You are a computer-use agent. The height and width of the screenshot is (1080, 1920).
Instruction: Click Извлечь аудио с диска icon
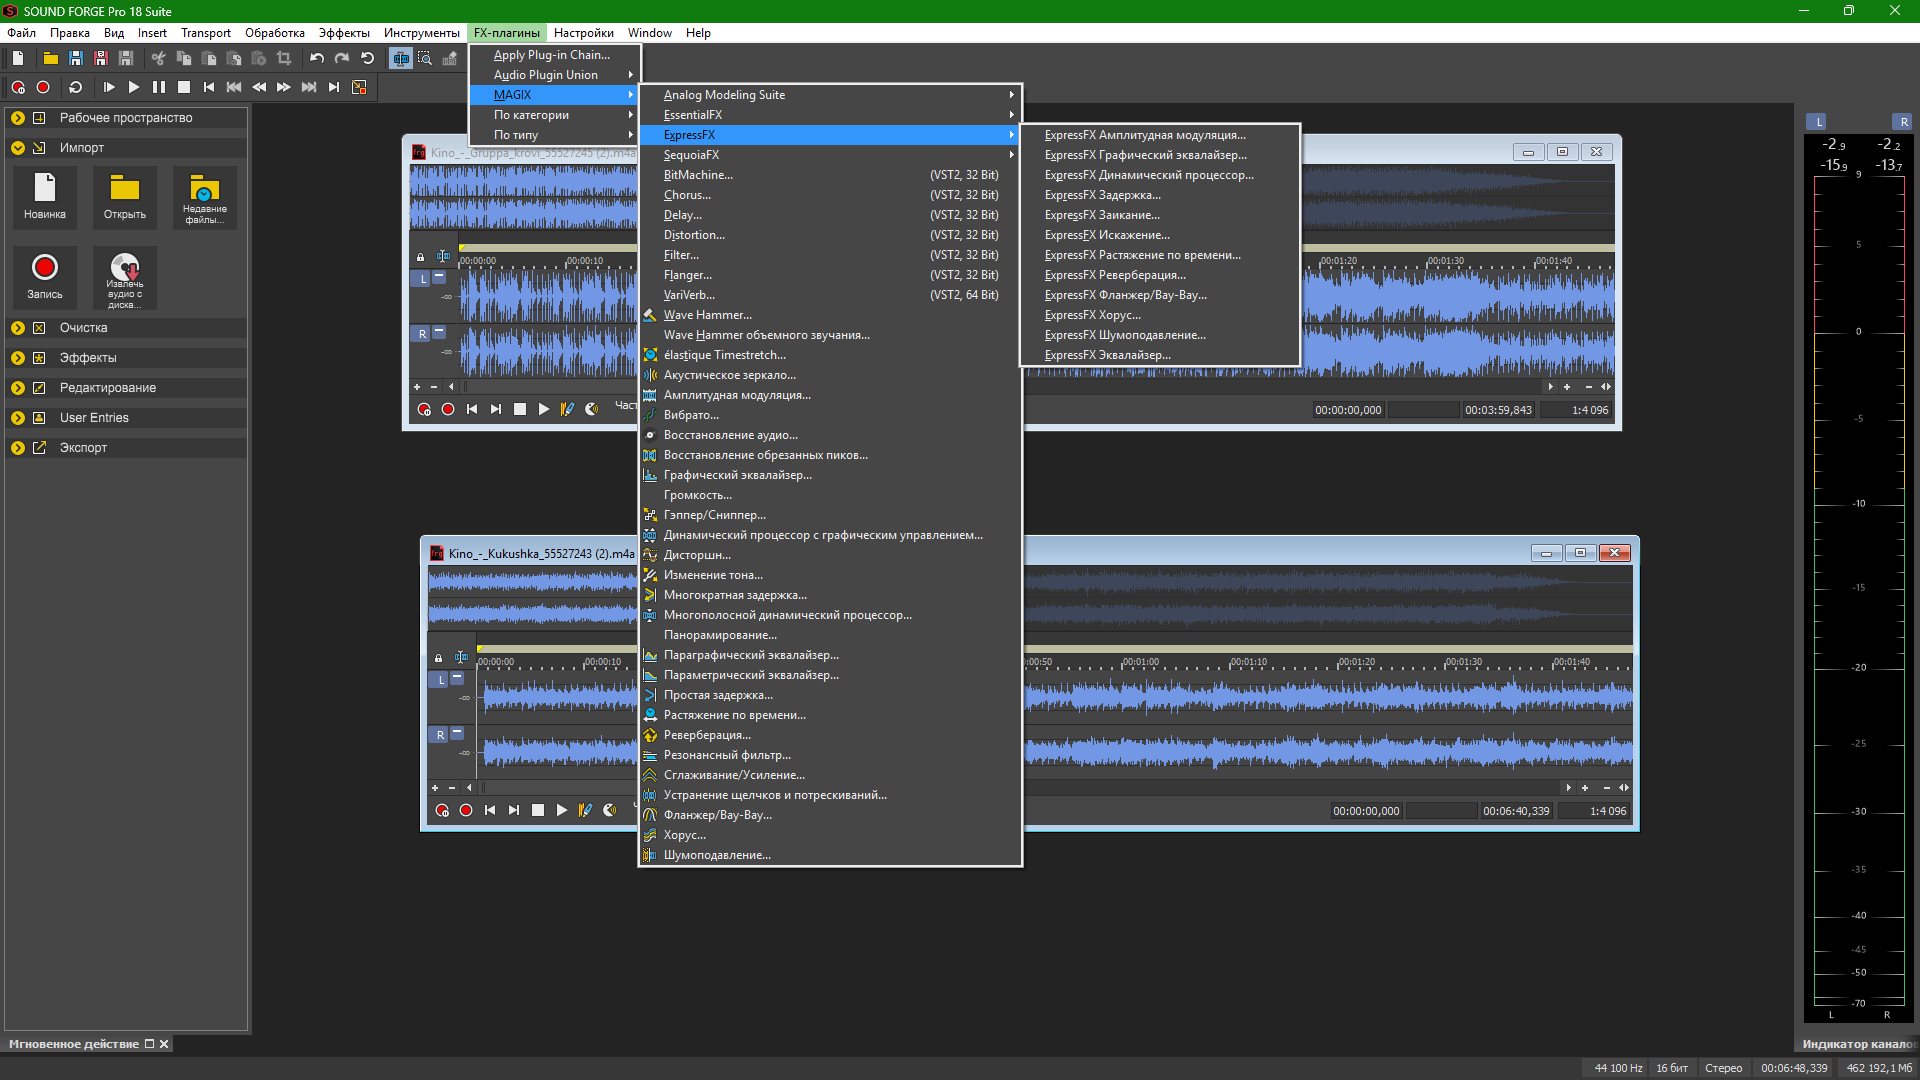125,268
